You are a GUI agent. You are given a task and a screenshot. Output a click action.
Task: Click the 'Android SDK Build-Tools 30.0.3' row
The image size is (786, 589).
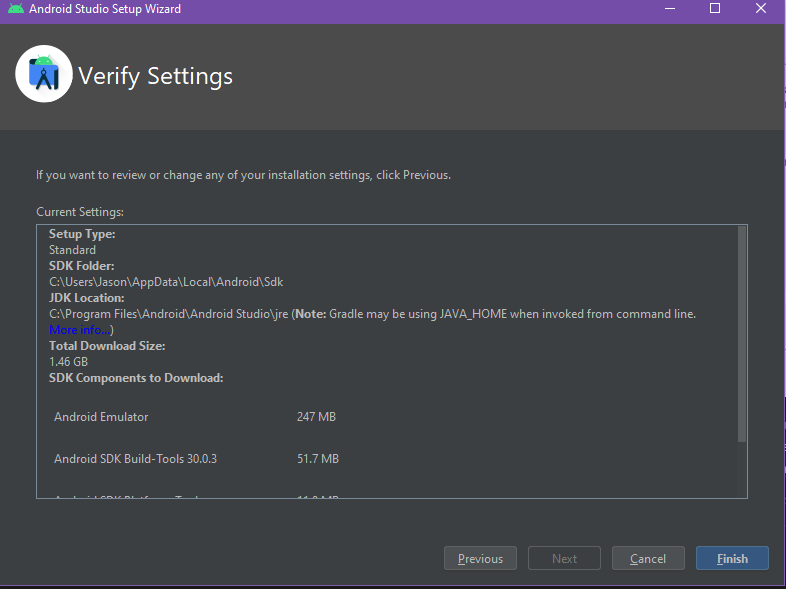[196, 459]
